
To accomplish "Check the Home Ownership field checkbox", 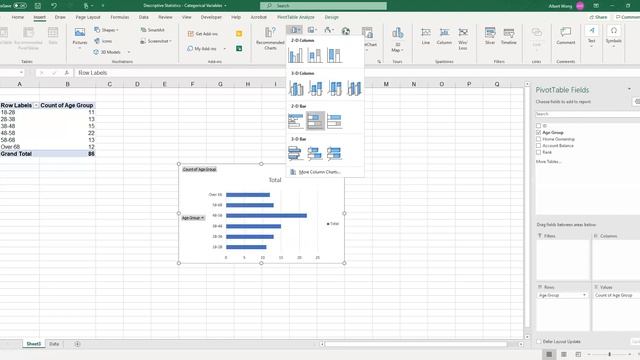I will coord(538,139).
